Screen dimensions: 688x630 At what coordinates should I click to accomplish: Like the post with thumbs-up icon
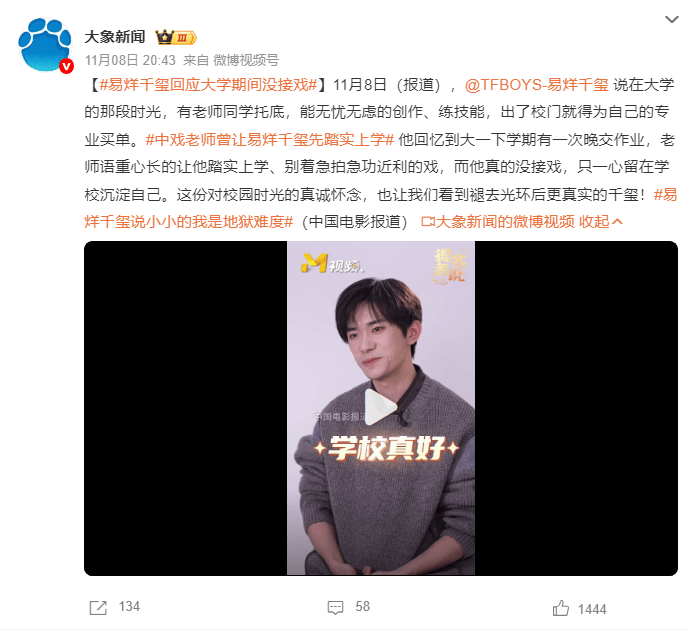coord(561,609)
